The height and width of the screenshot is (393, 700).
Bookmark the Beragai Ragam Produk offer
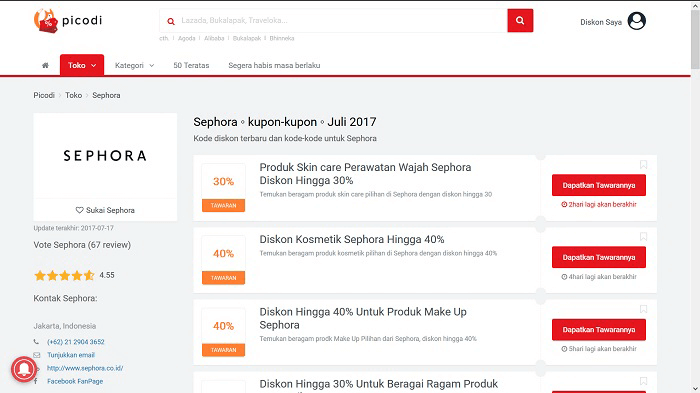tap(643, 381)
